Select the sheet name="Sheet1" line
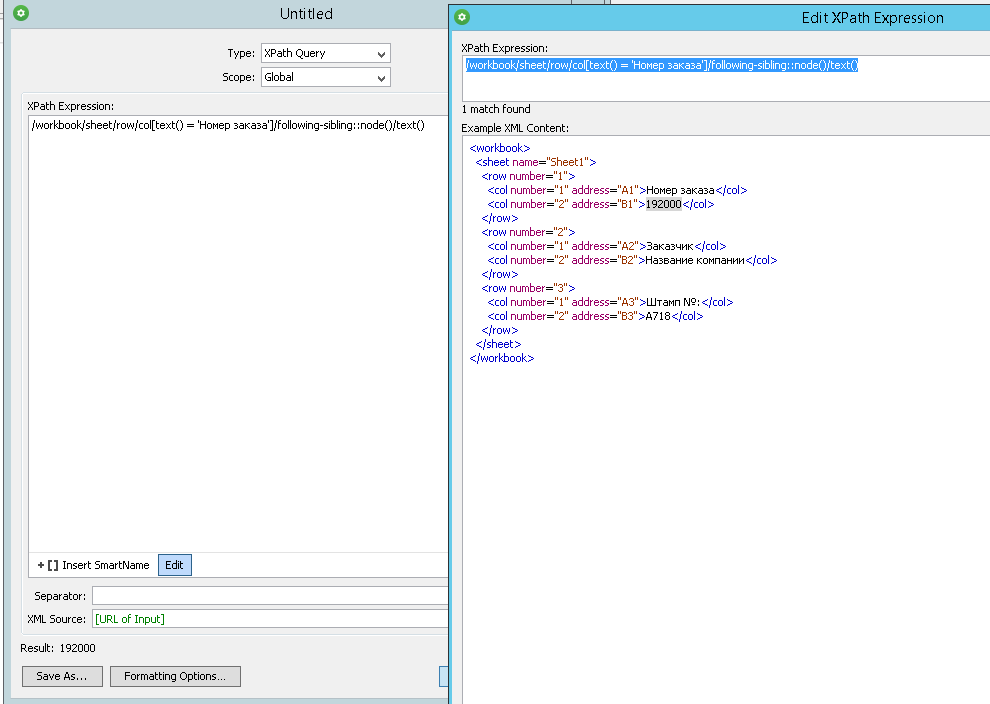Screen dimensions: 990x704 (x=536, y=162)
